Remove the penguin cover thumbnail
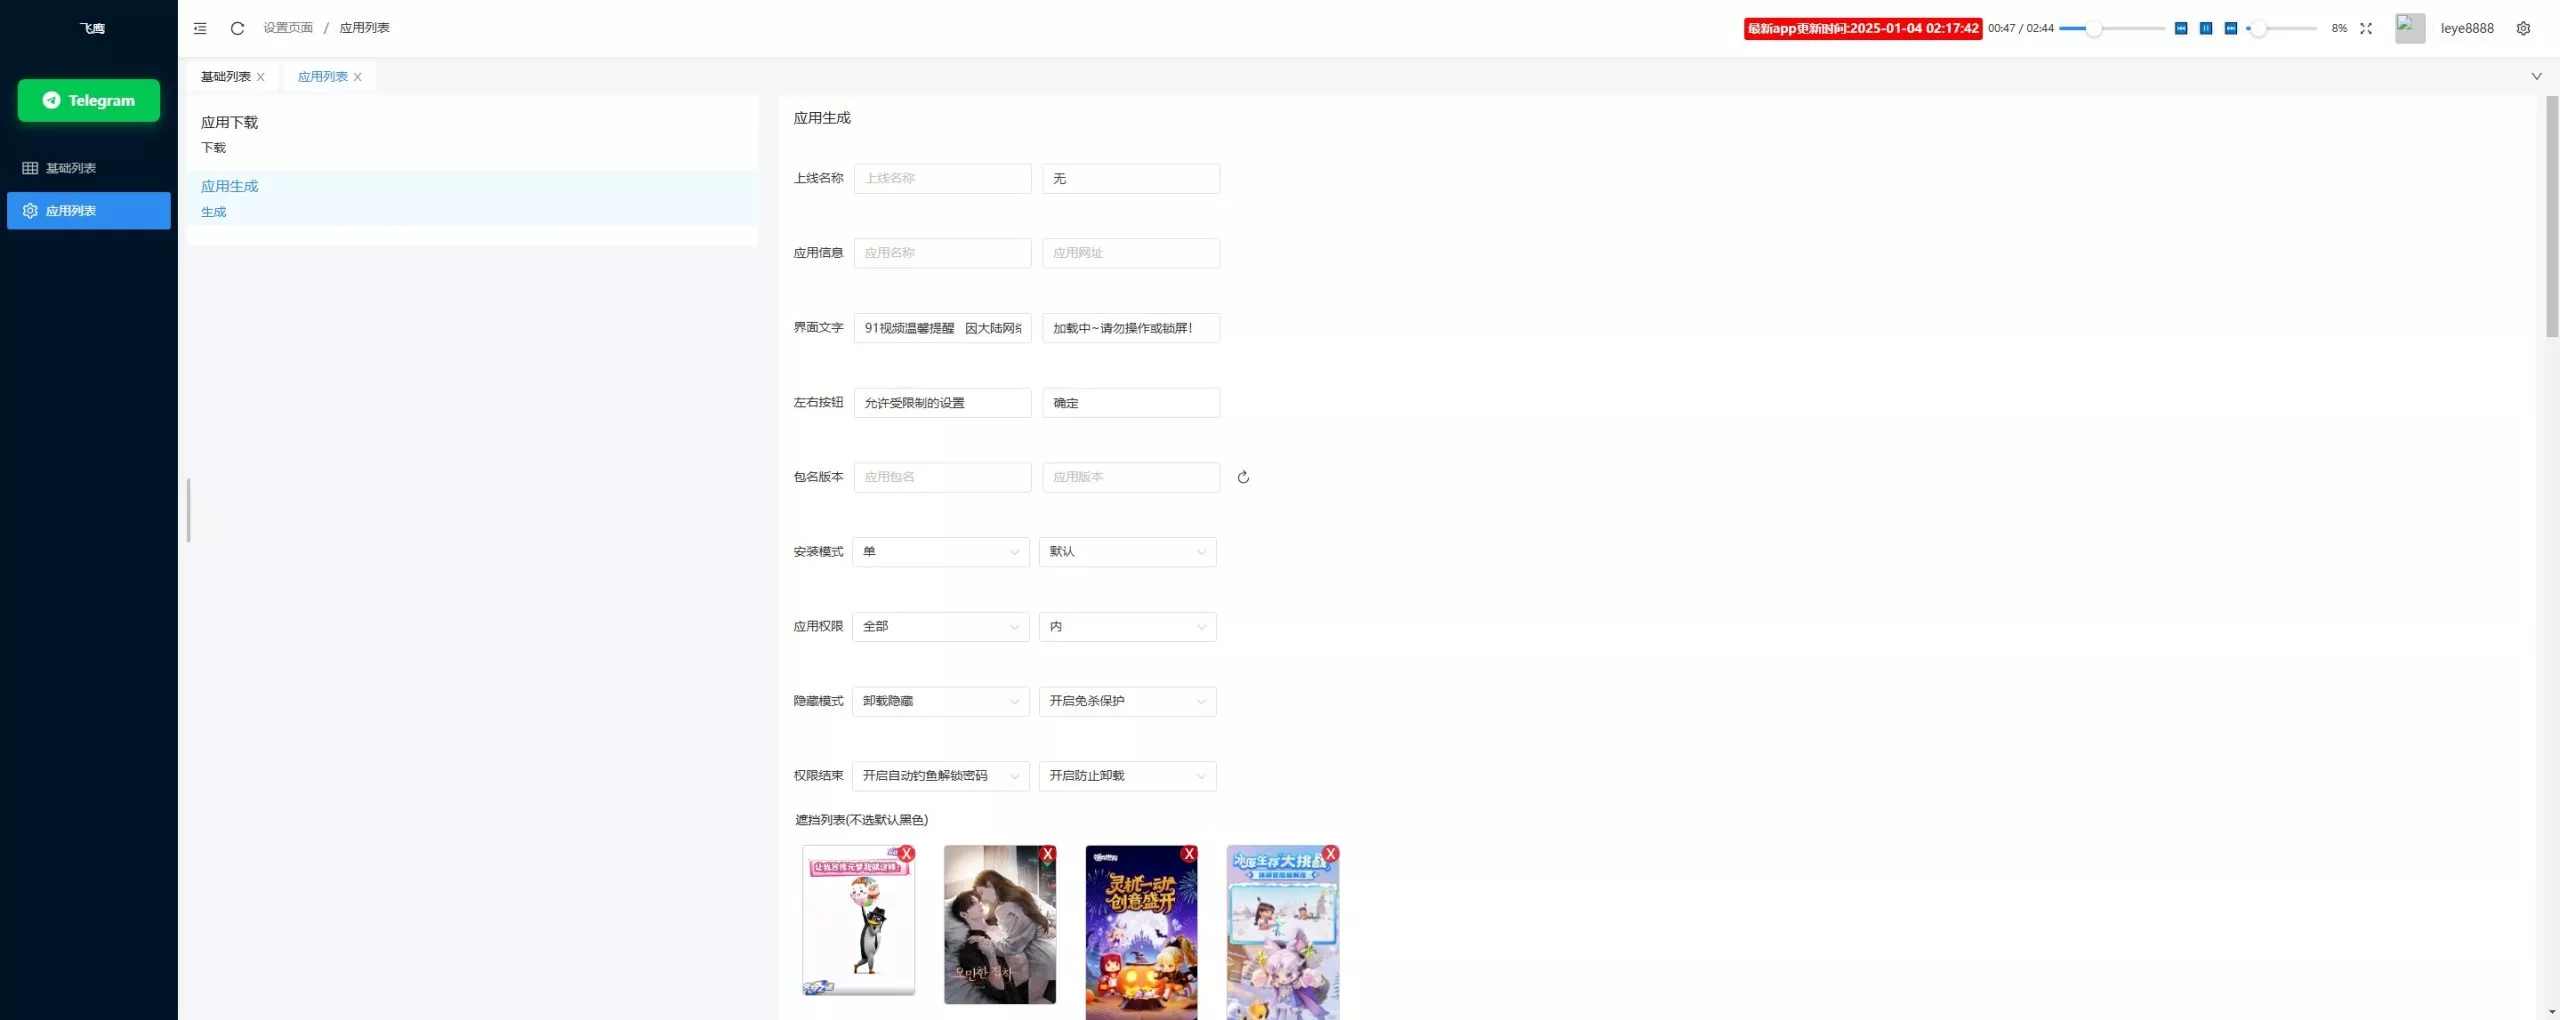This screenshot has width=2560, height=1020. click(x=906, y=854)
